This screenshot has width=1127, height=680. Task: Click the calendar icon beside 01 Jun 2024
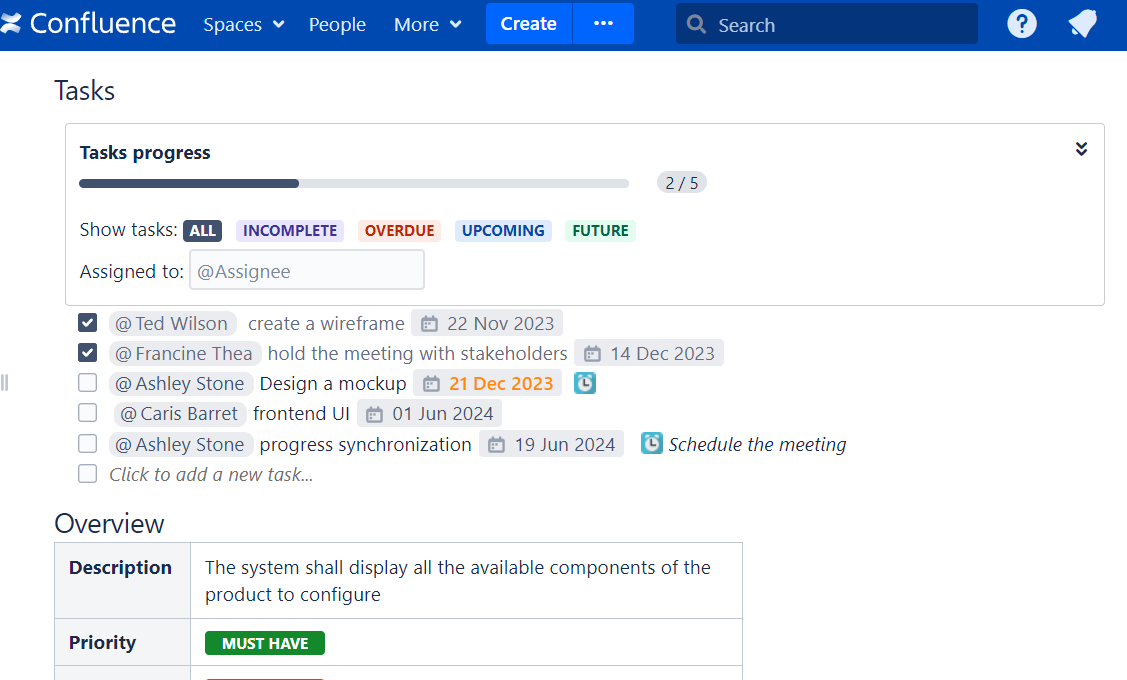pyautogui.click(x=373, y=413)
